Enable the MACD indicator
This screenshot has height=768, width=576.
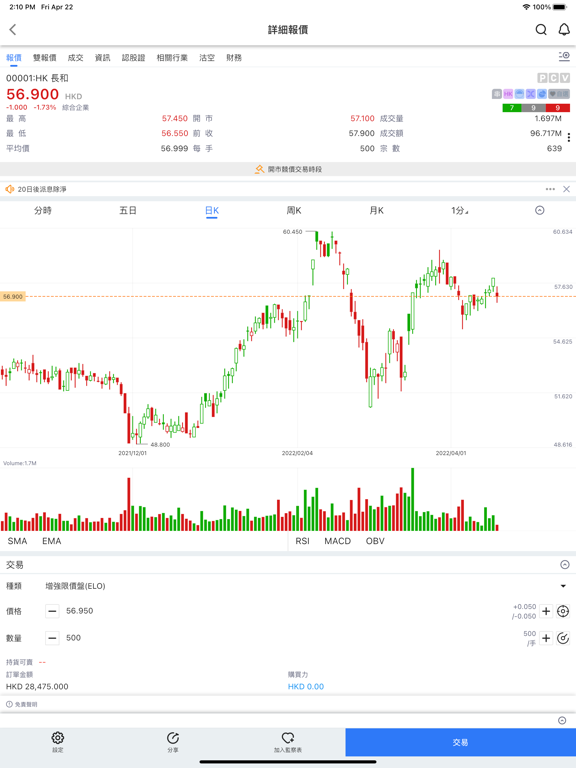(x=337, y=541)
